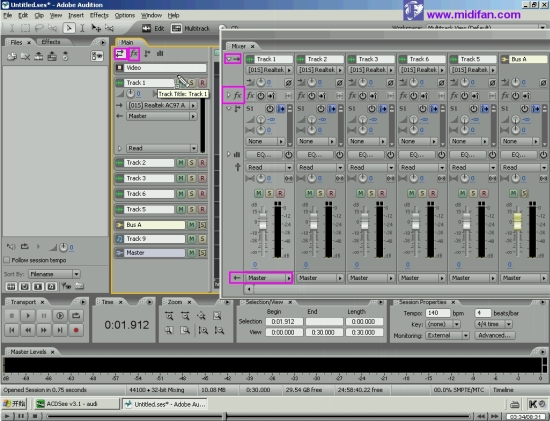Image resolution: width=550 pixels, height=421 pixels.
Task: Click Zoom In Horizontally icon
Action: point(169,316)
